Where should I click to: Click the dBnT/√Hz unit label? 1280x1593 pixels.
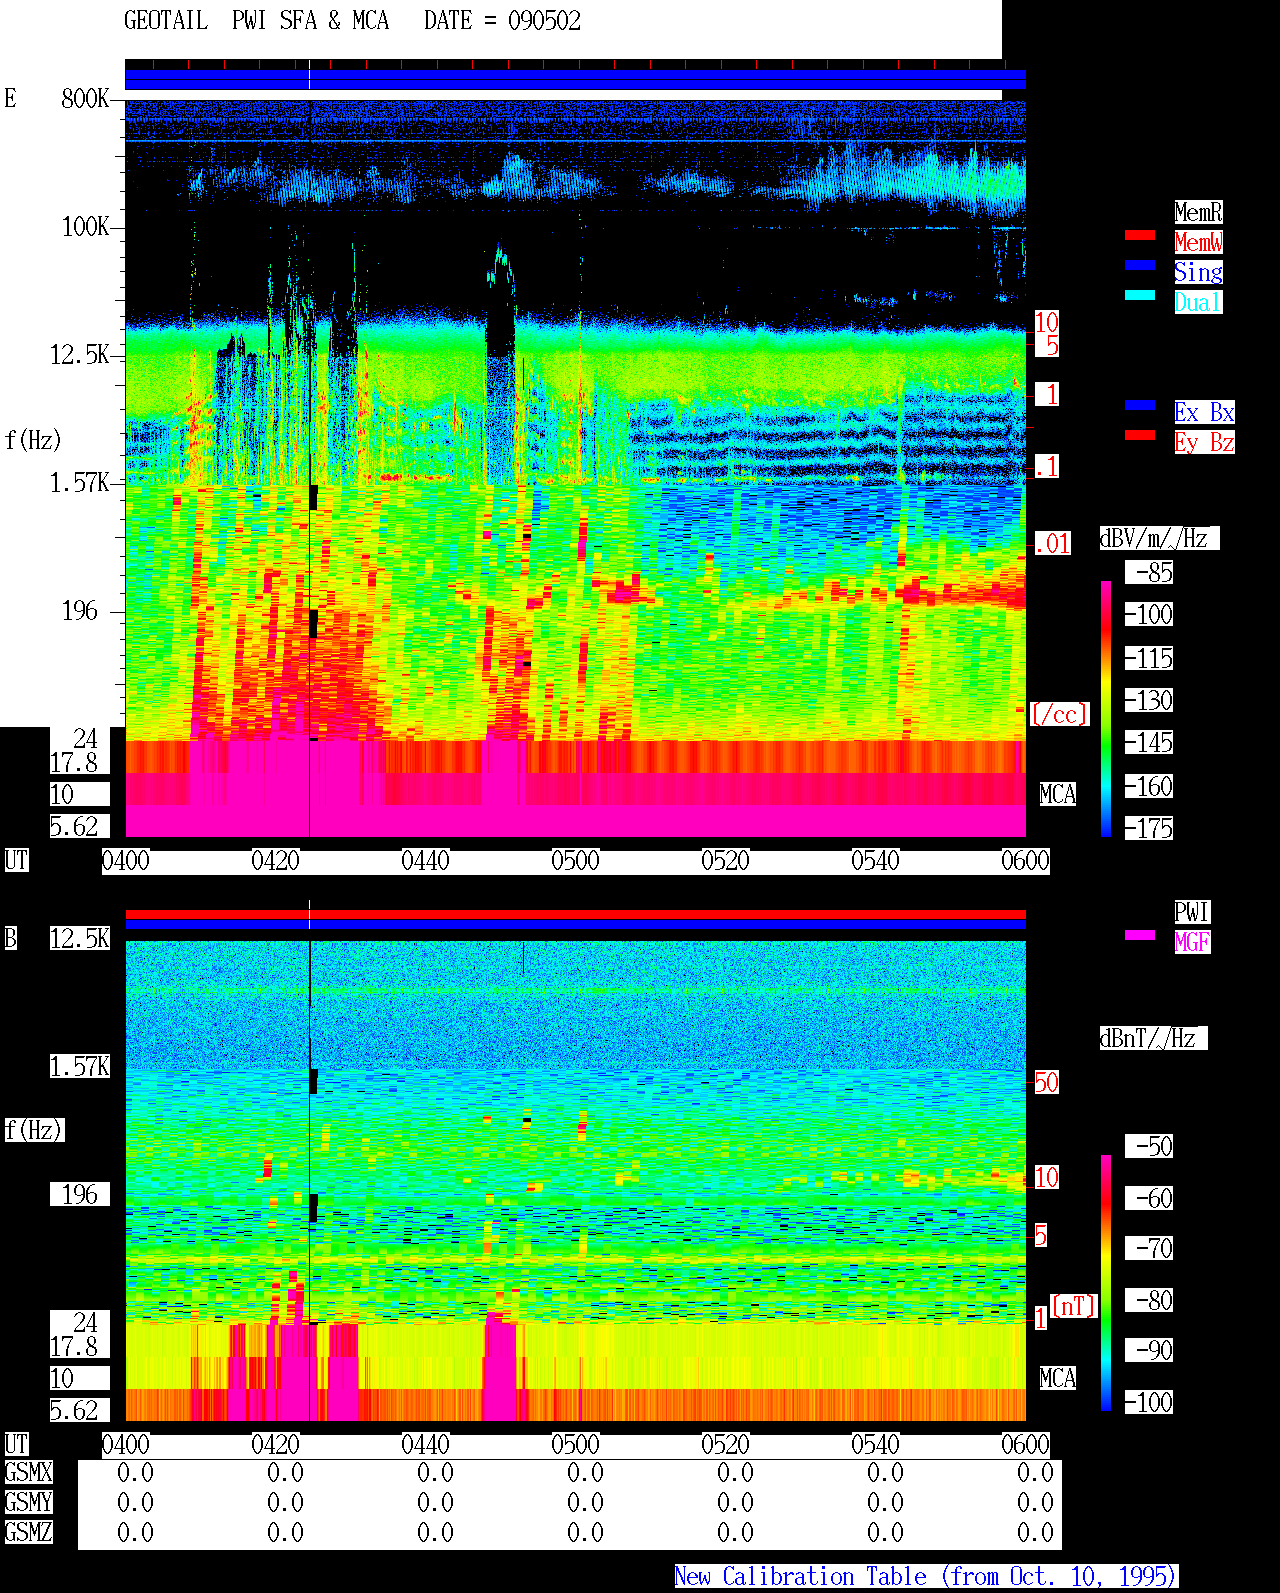pos(1153,1038)
